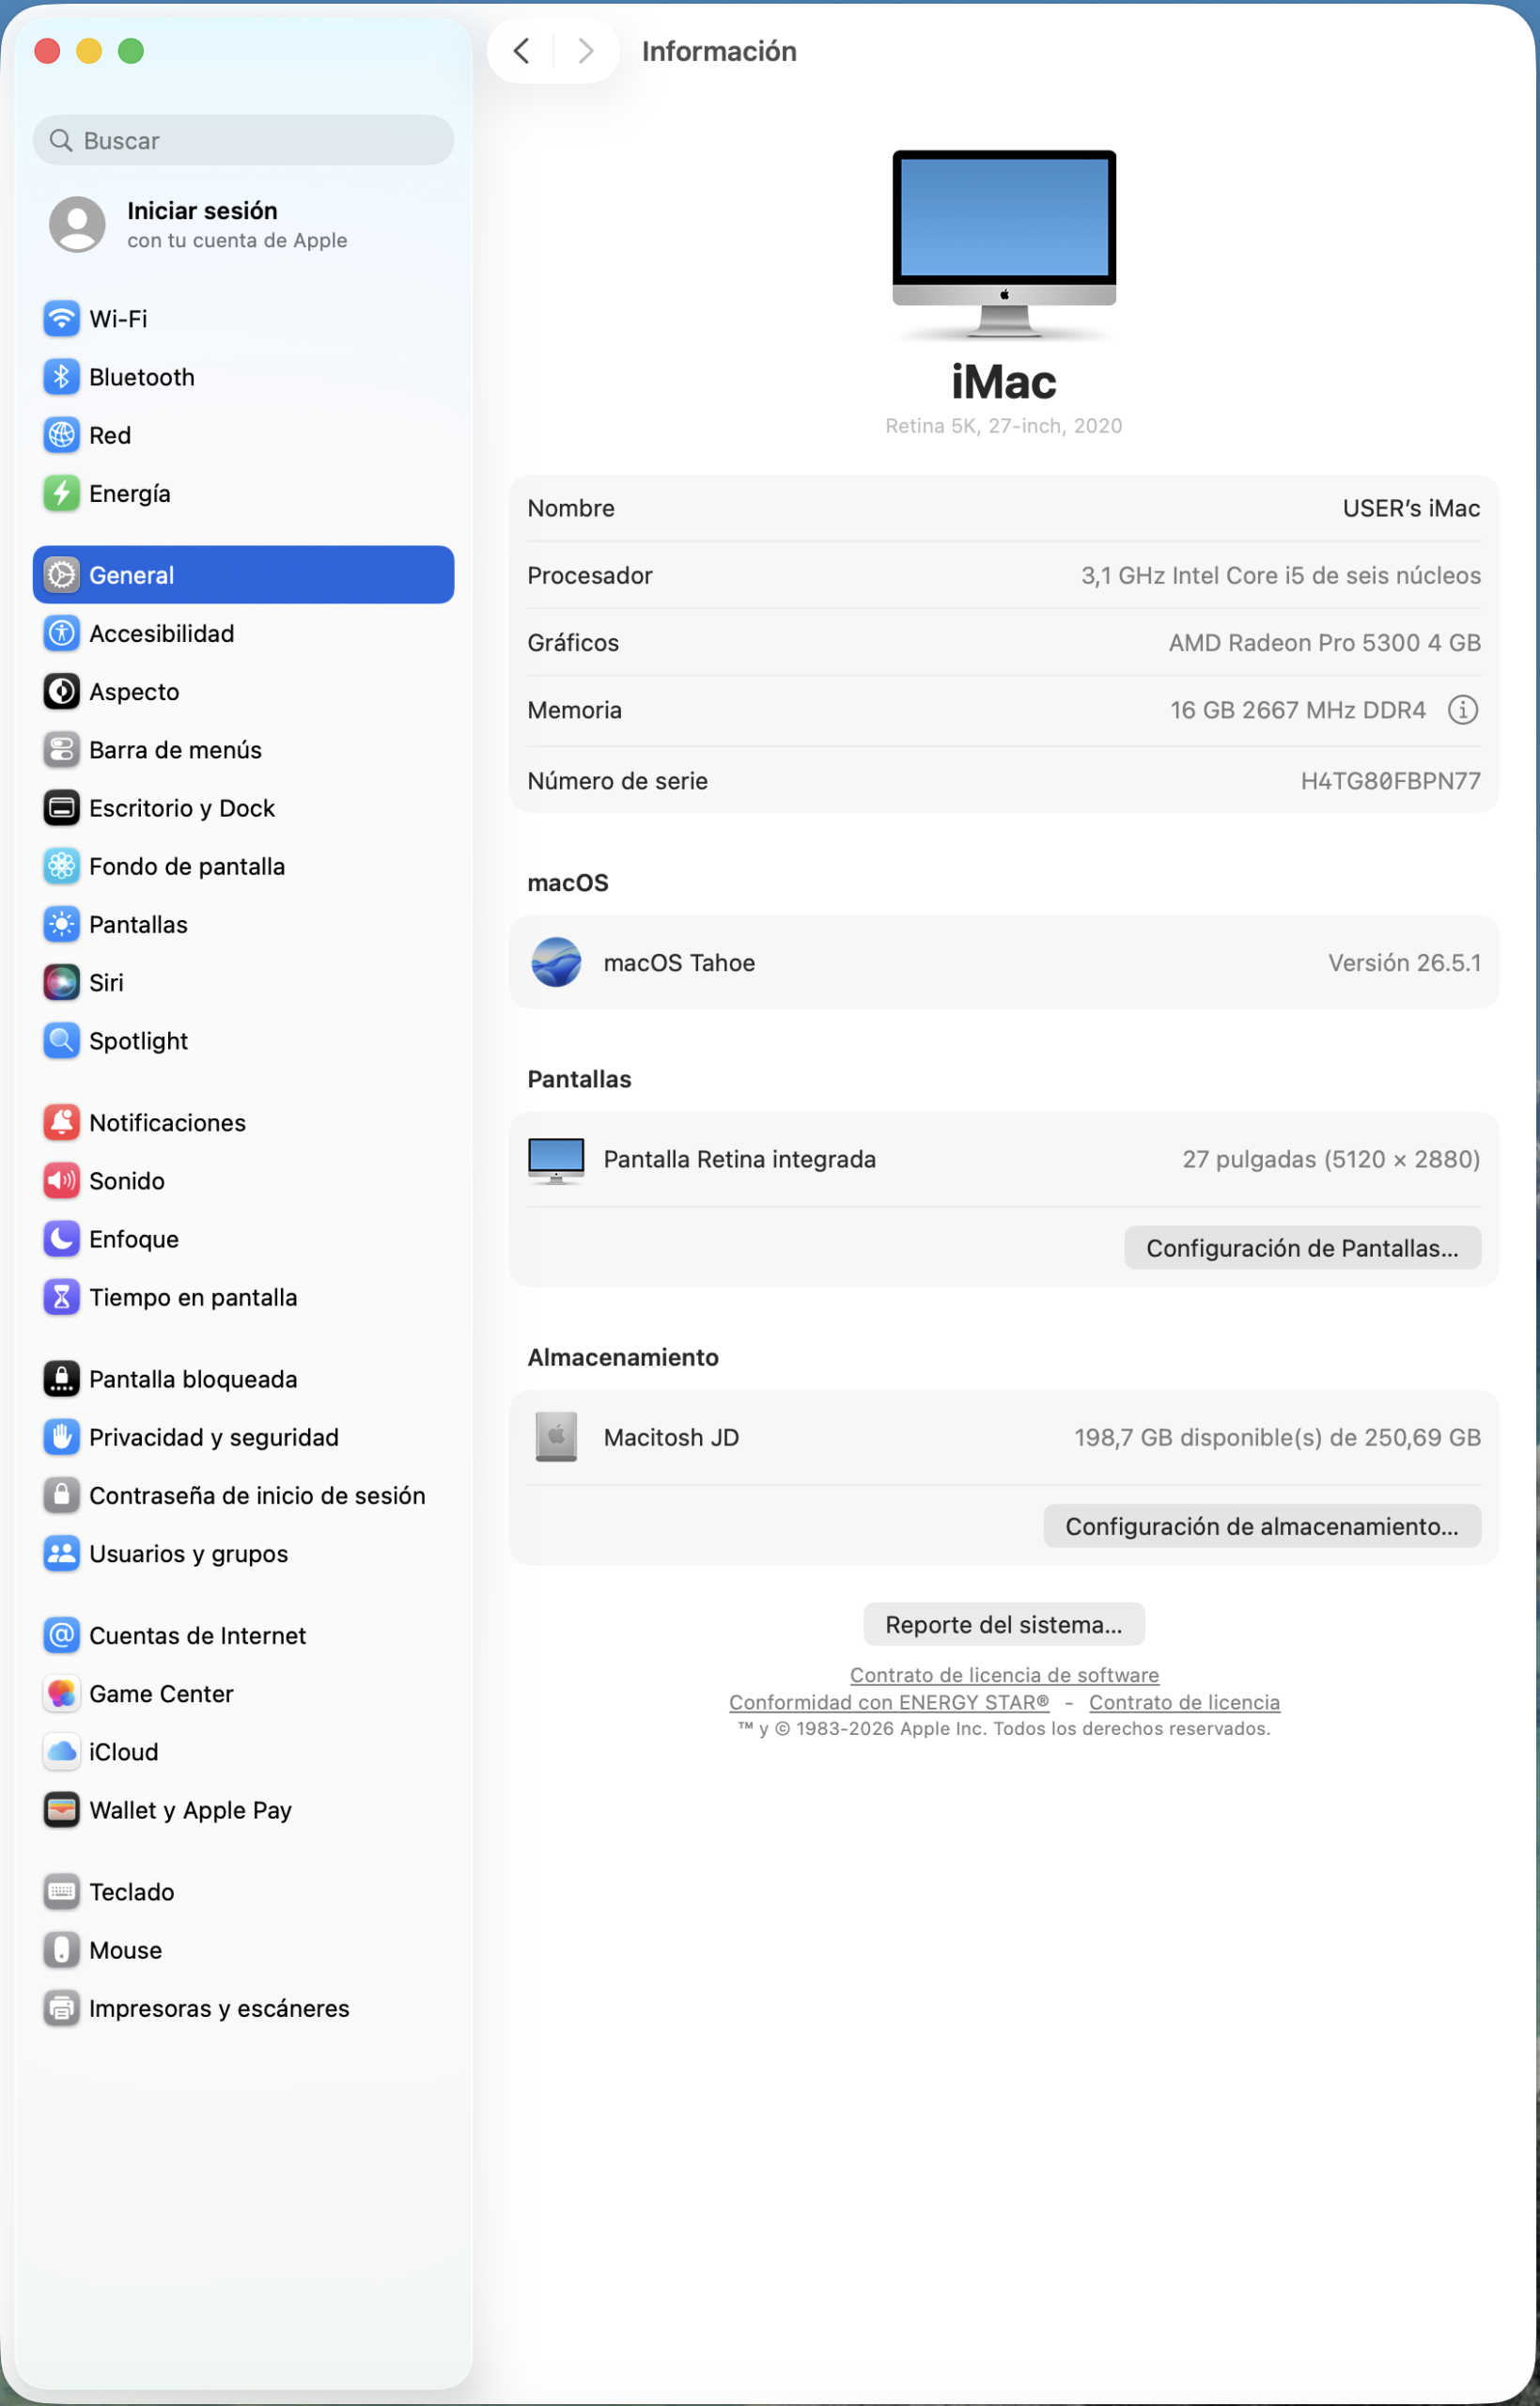Click the Buscar search field

tap(243, 140)
